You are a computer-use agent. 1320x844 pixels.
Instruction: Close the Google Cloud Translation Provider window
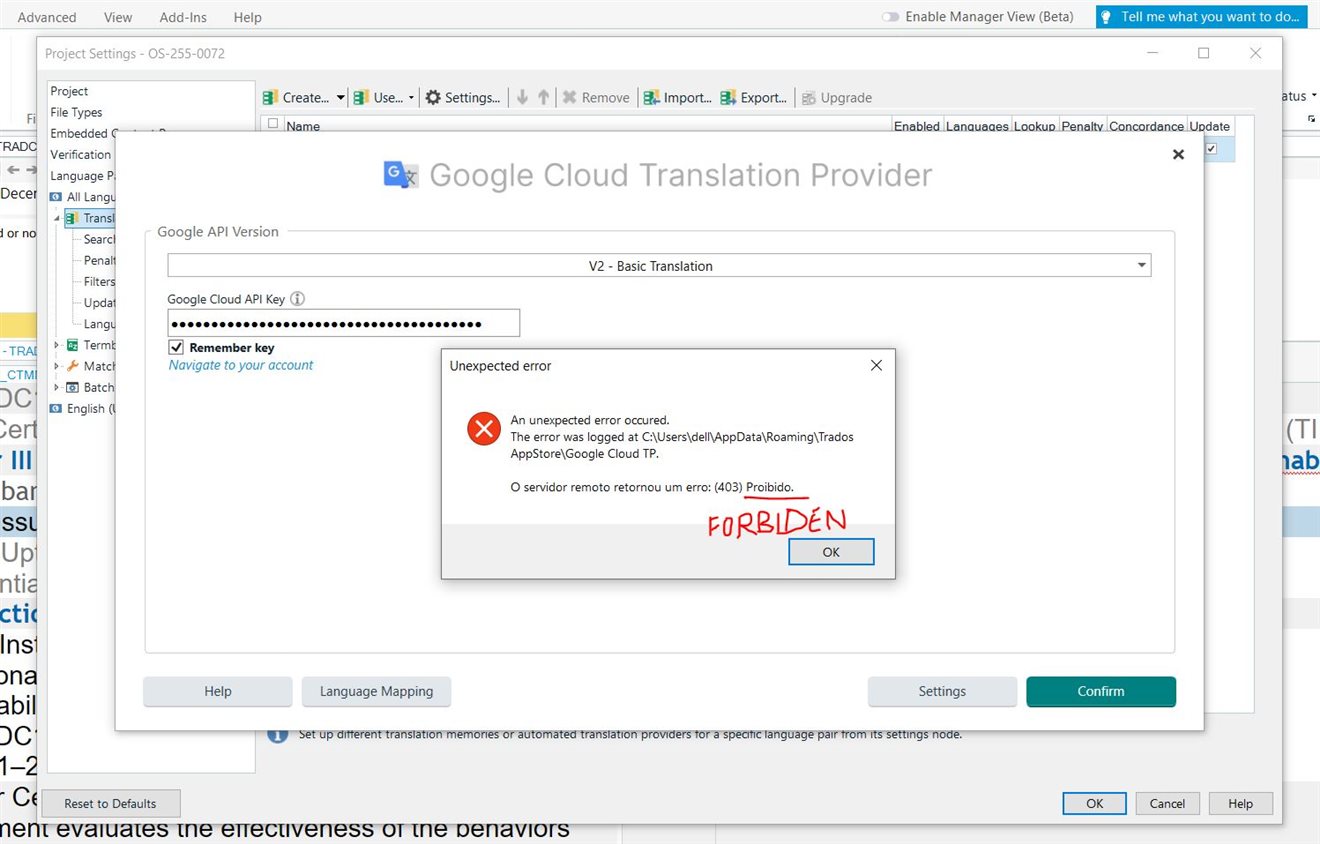[x=1178, y=154]
